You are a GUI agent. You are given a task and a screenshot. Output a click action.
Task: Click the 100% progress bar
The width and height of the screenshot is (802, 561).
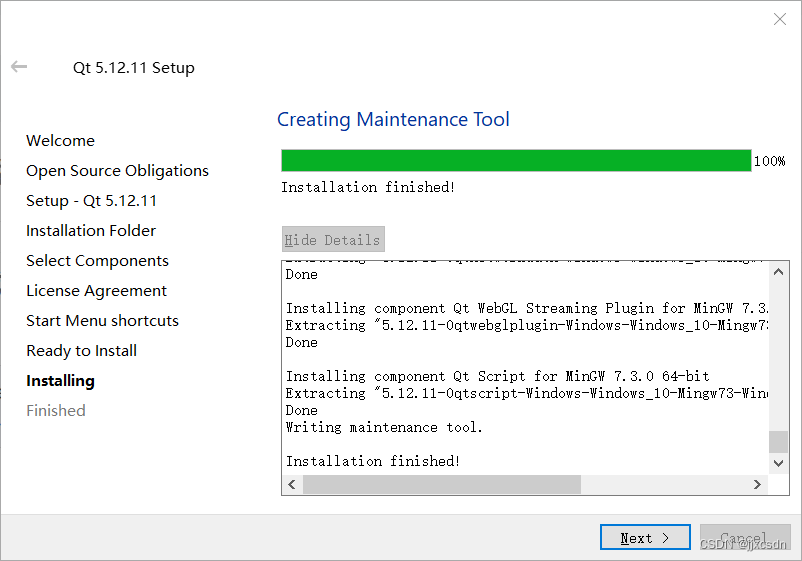coord(516,161)
